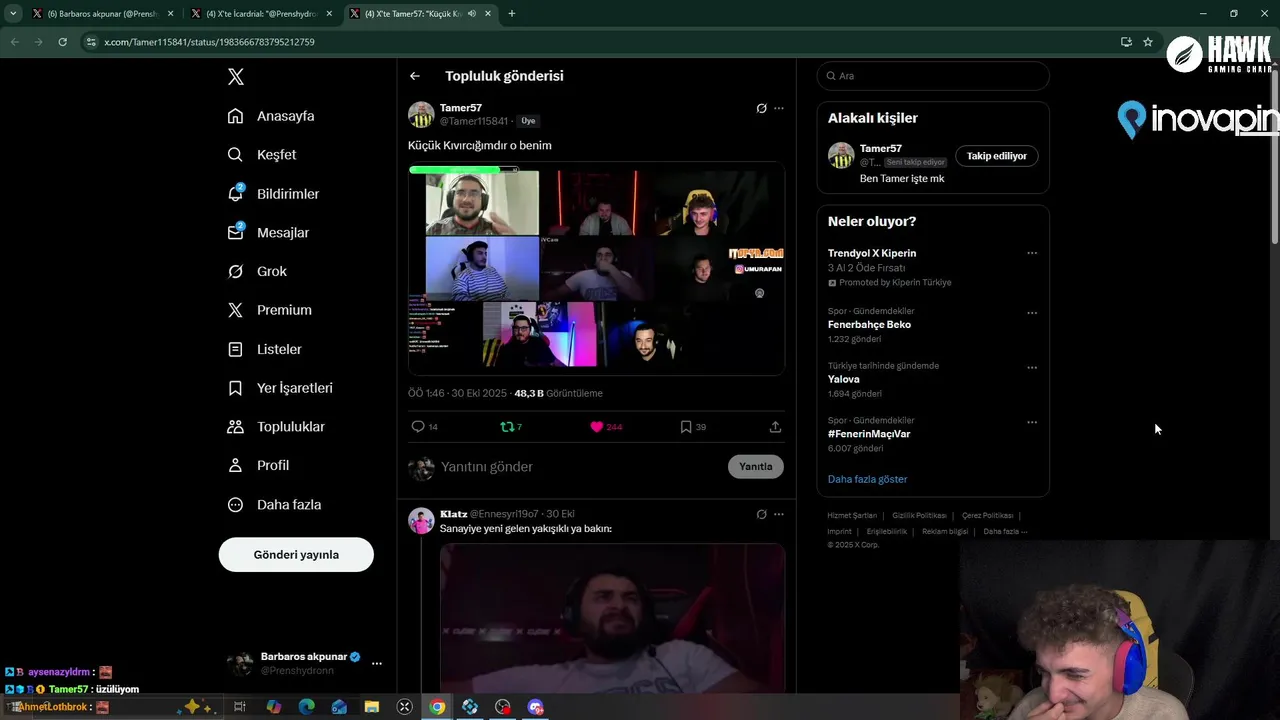Open Grok from the sidebar

(x=257, y=271)
